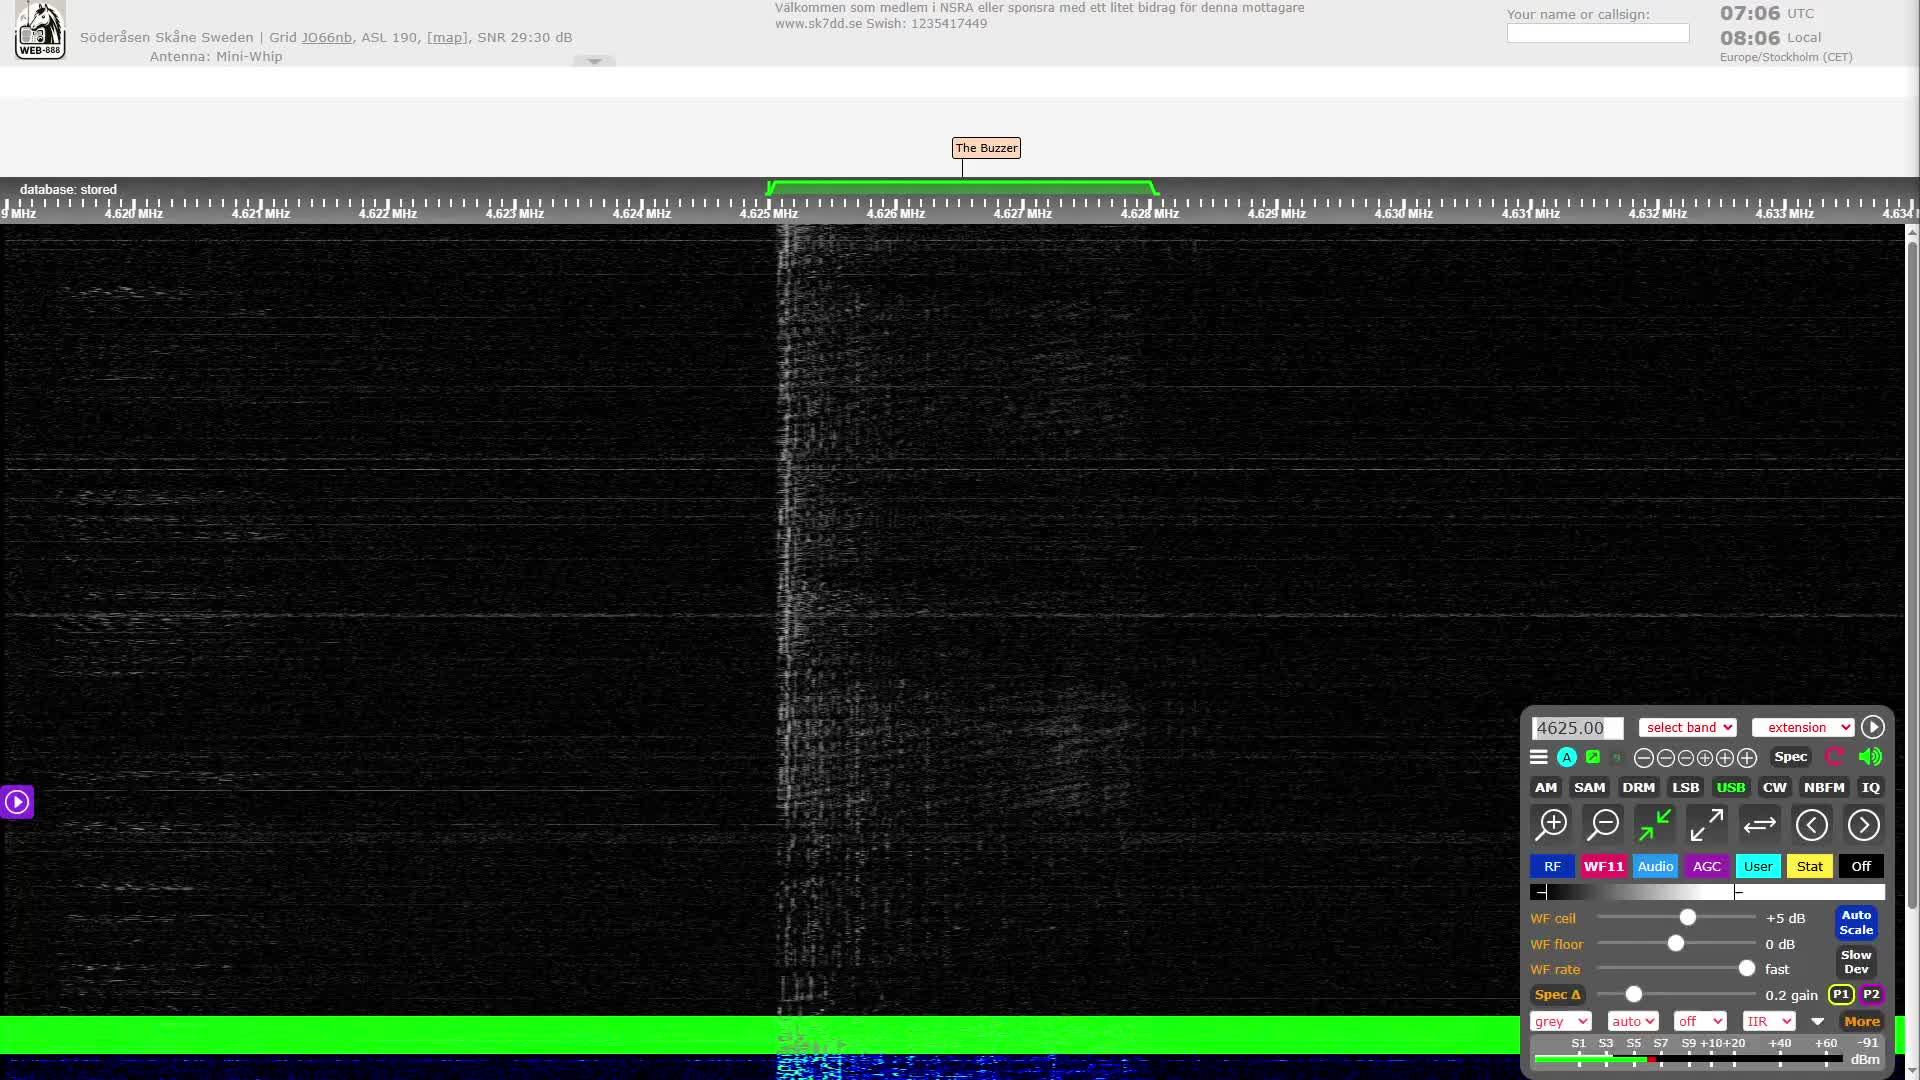Click the waterfall zoom out magnifier
The width and height of the screenshot is (1920, 1080).
(x=1604, y=825)
